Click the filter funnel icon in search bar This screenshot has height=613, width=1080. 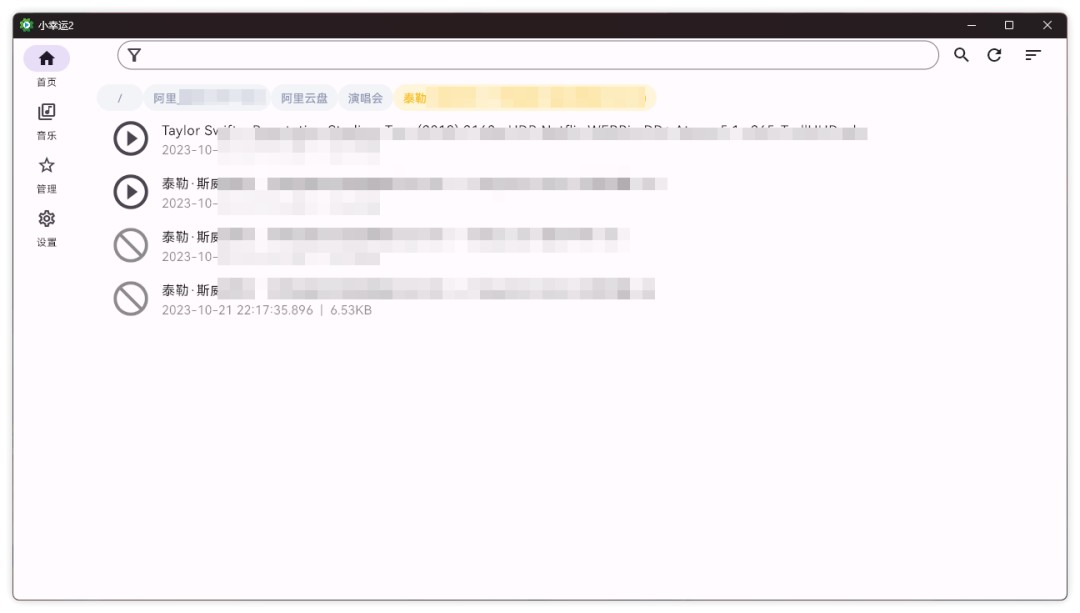click(134, 55)
